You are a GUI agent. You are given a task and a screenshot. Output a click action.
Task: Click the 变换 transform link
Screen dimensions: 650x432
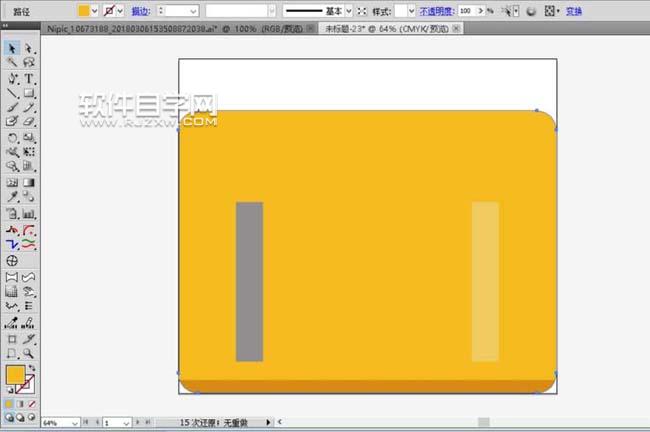(574, 11)
